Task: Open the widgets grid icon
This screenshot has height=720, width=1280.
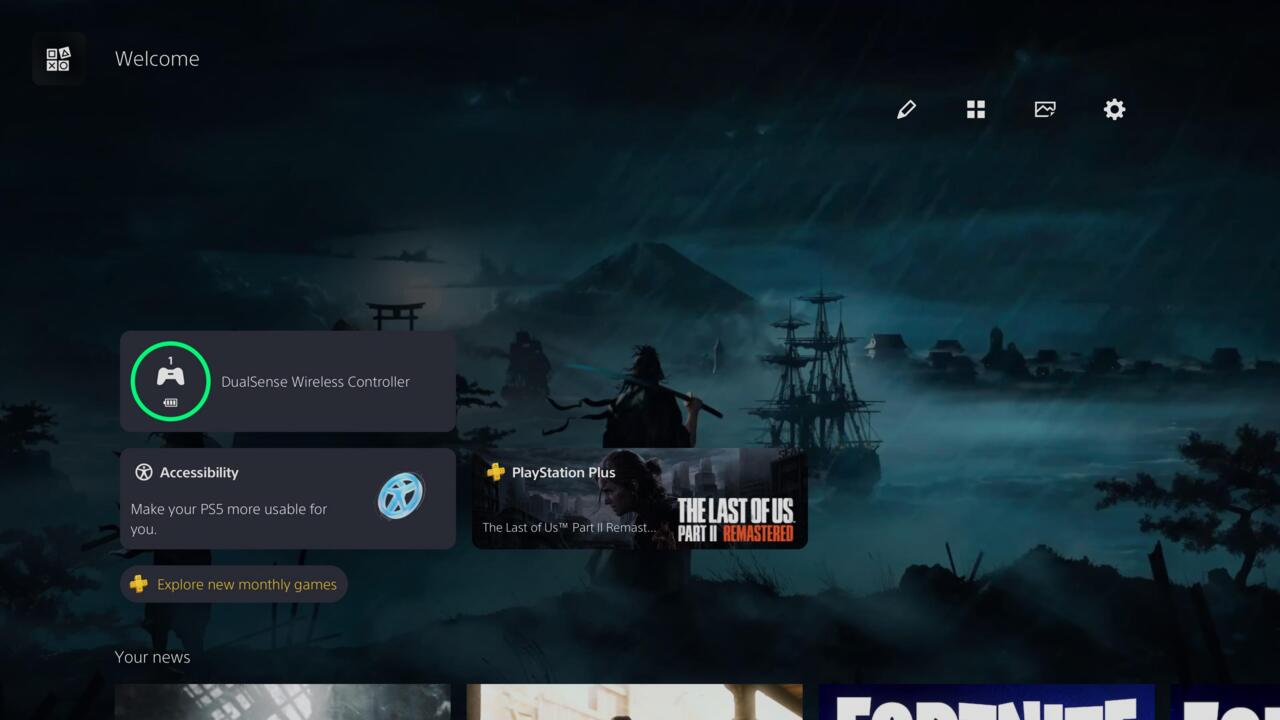Action: (x=976, y=110)
